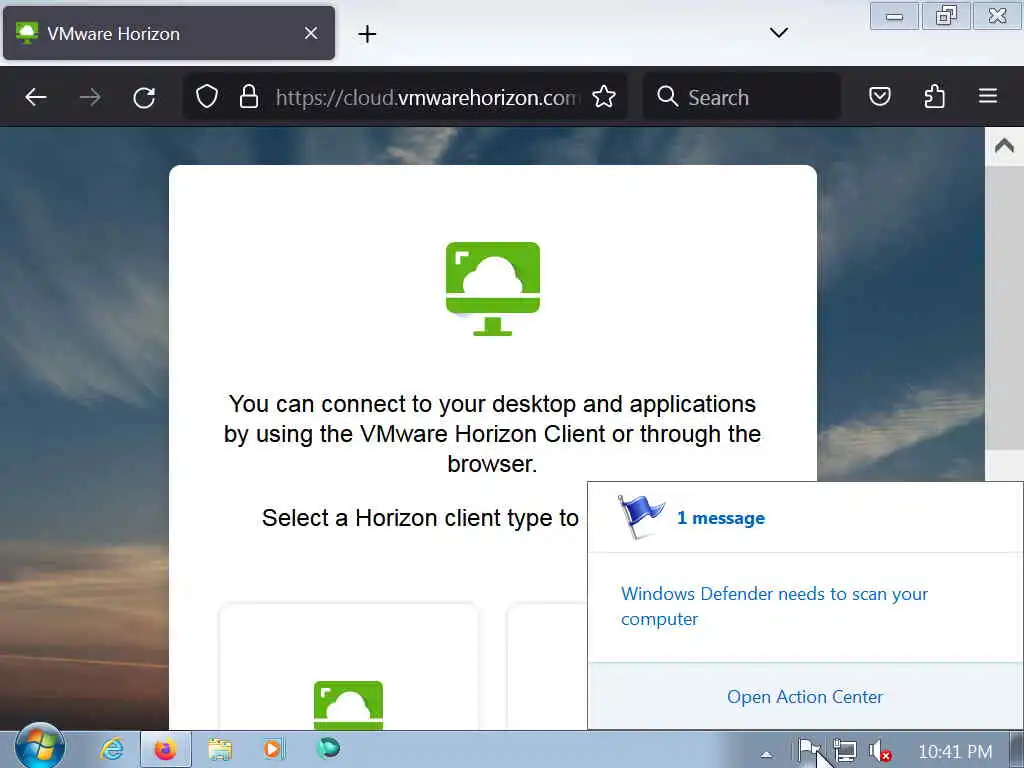Viewport: 1024px width, 768px height.
Task: Click the page scrollbar up arrow
Action: [1004, 146]
